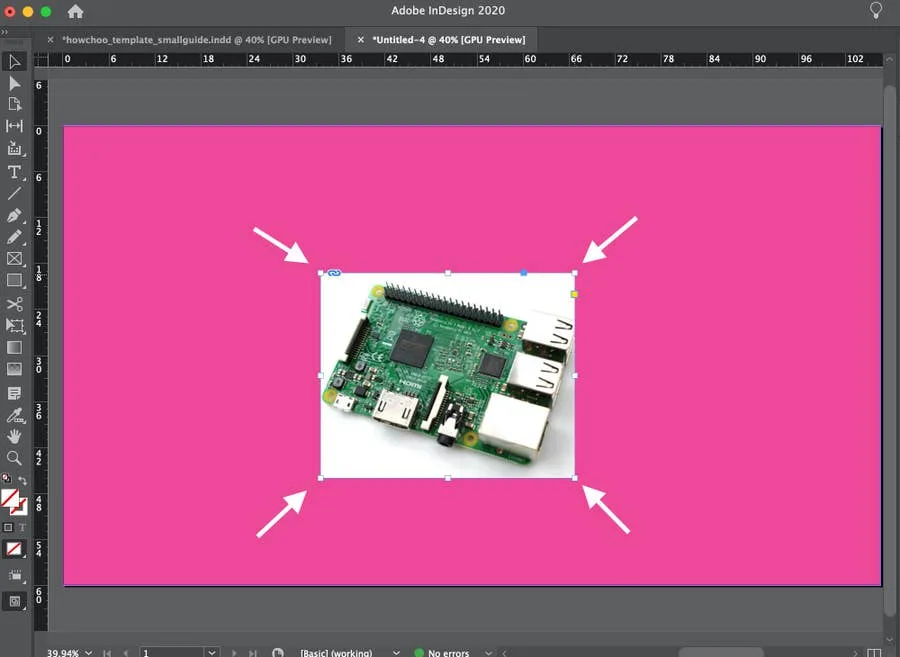Open the preflight profile dropdown
The height and width of the screenshot is (657, 900).
click(x=397, y=653)
